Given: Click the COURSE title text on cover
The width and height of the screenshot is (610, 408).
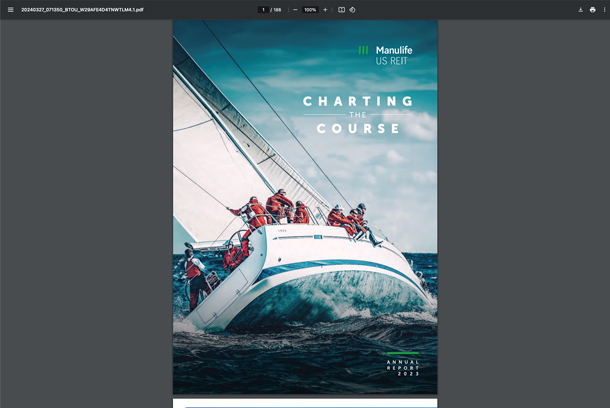Looking at the screenshot, I should (x=358, y=128).
